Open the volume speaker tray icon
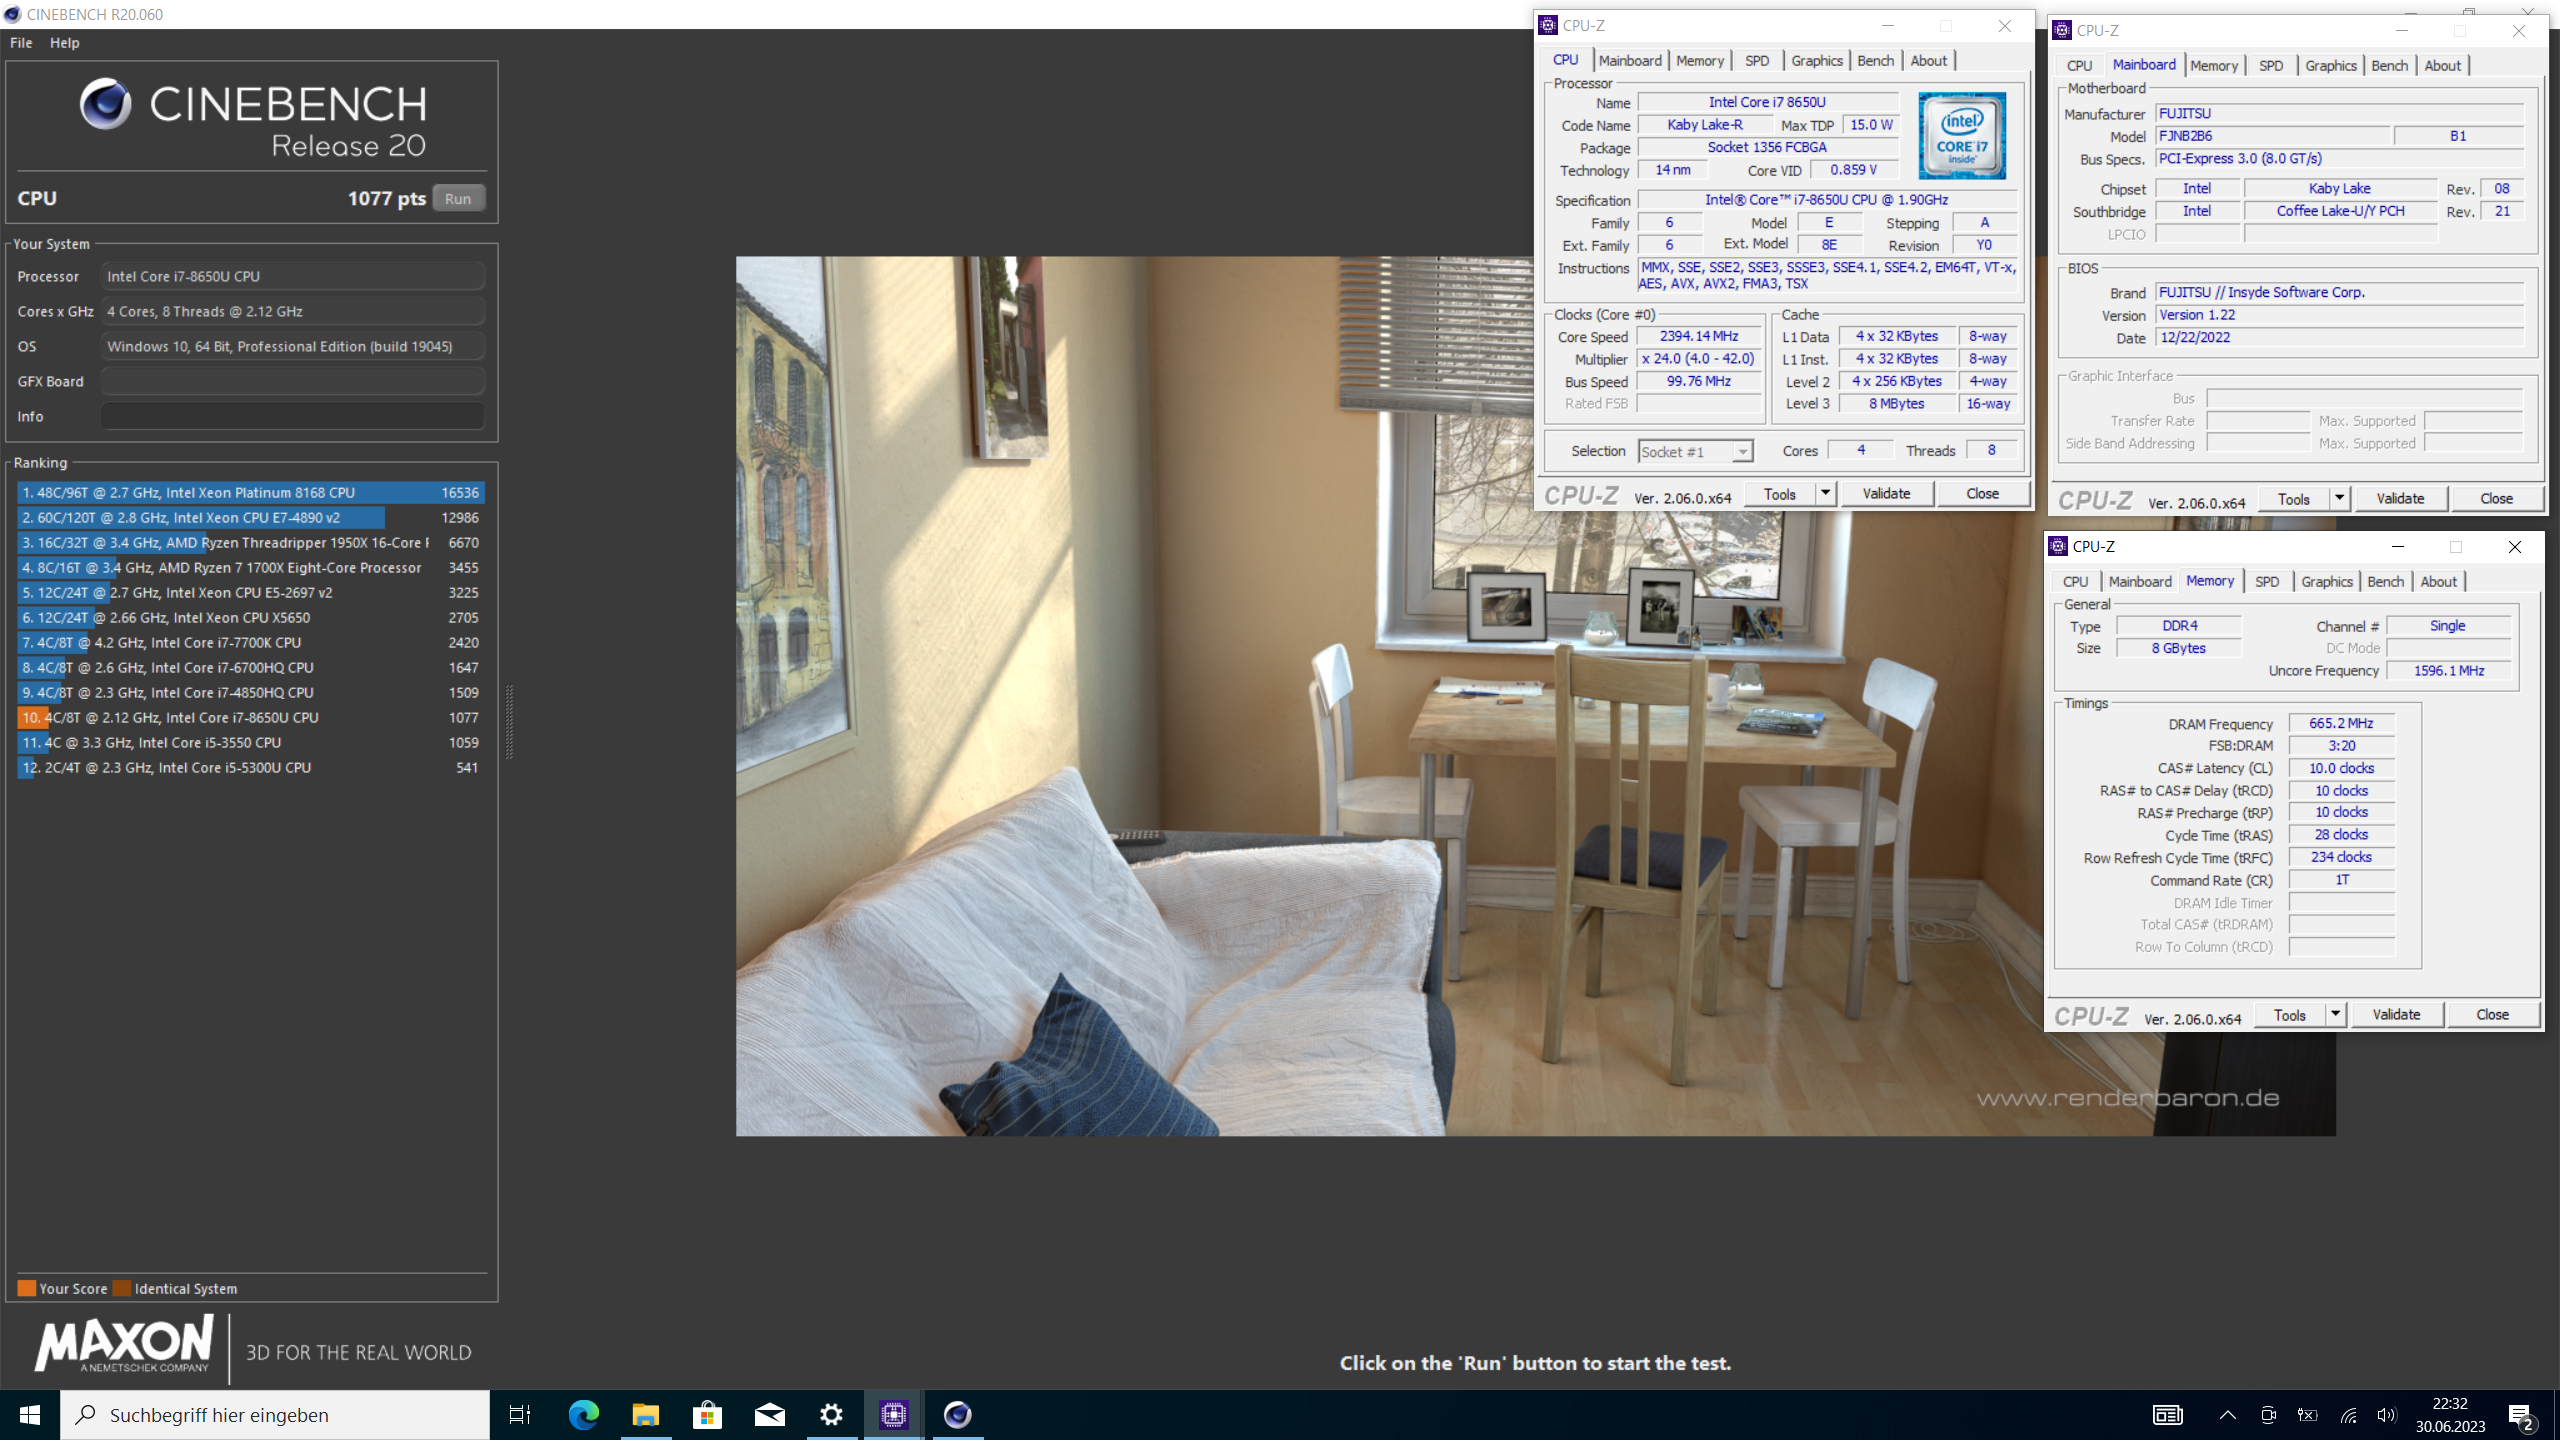The image size is (2560, 1440). [x=2386, y=1414]
